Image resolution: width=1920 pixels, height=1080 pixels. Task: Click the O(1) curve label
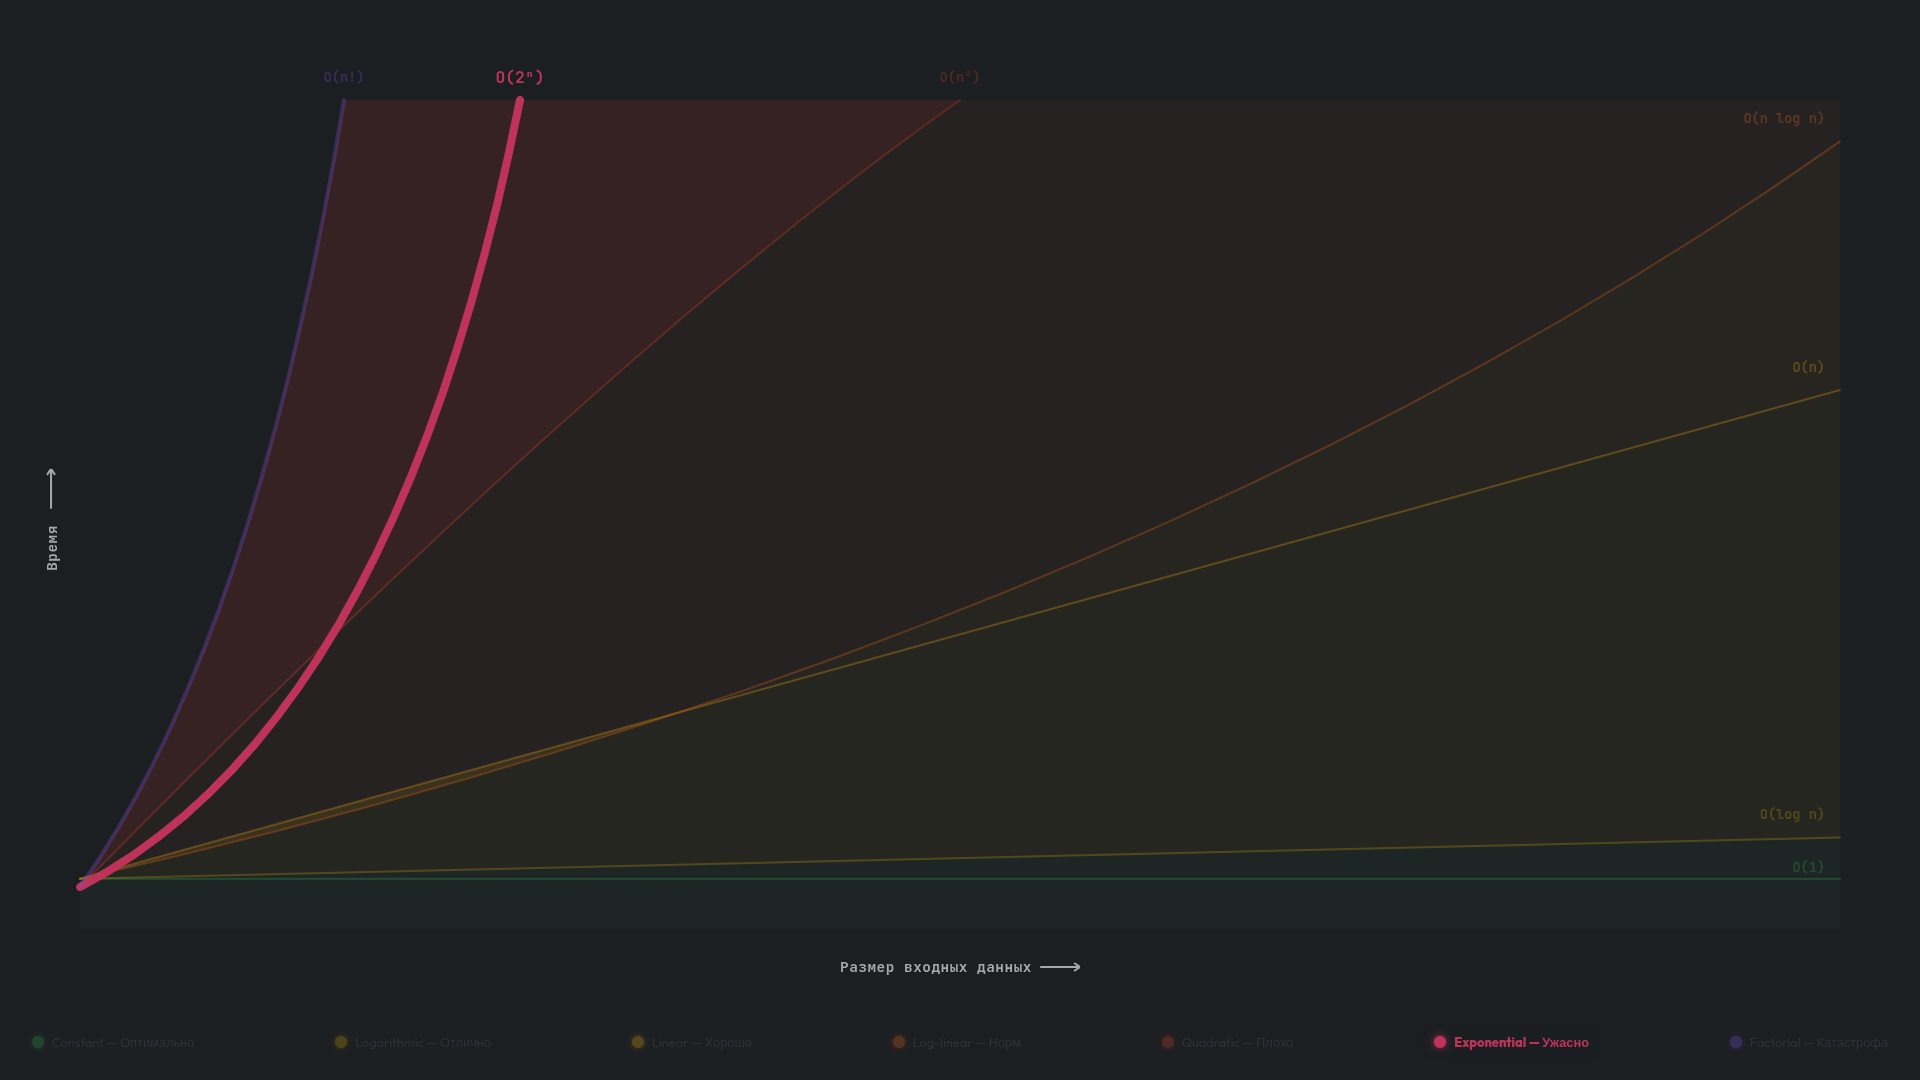point(1807,867)
